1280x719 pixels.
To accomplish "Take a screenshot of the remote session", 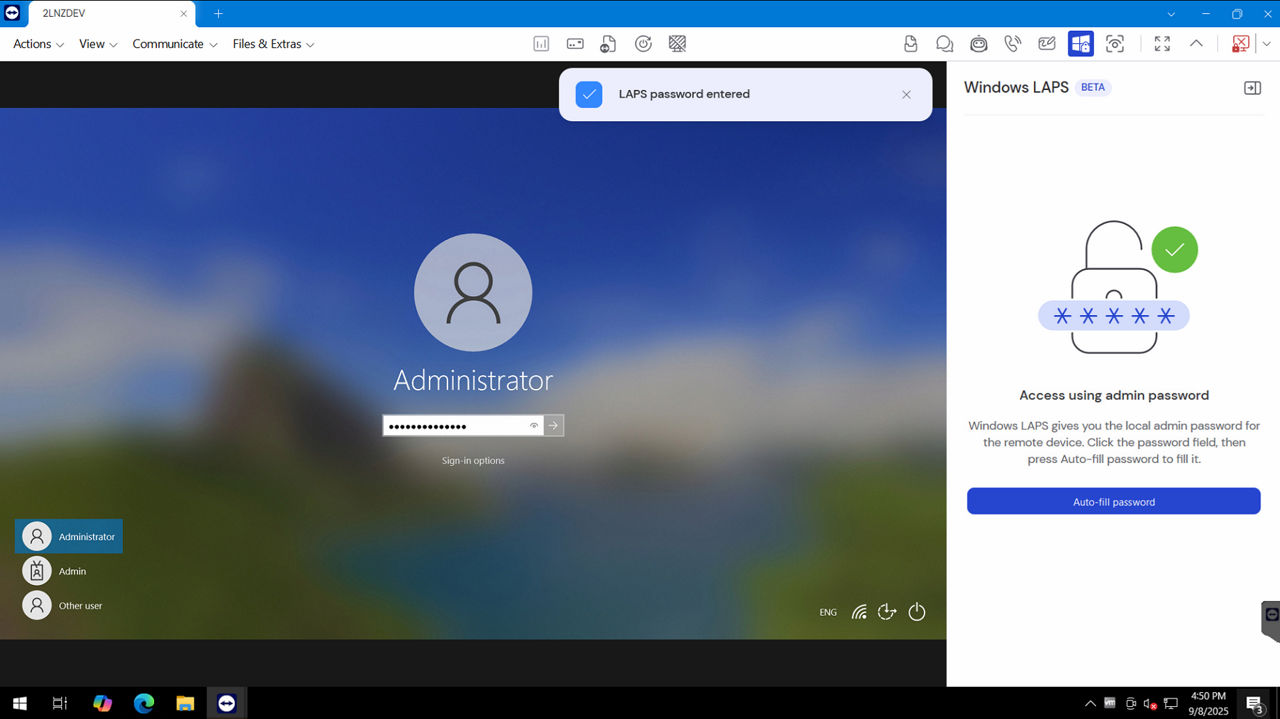I will 1115,43.
